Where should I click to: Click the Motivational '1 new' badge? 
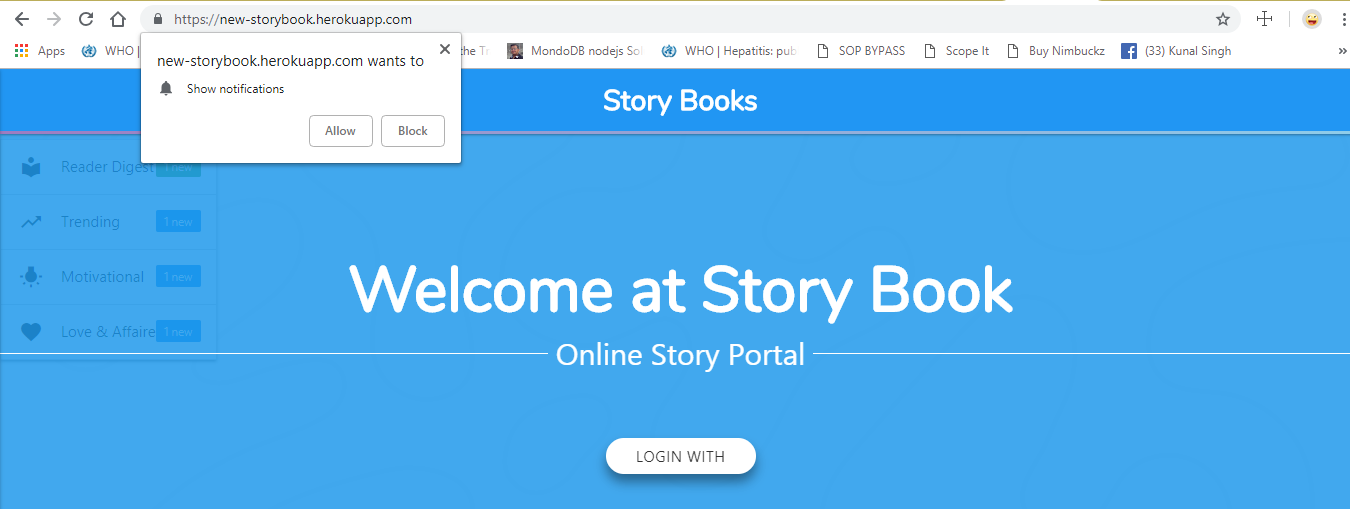[178, 277]
